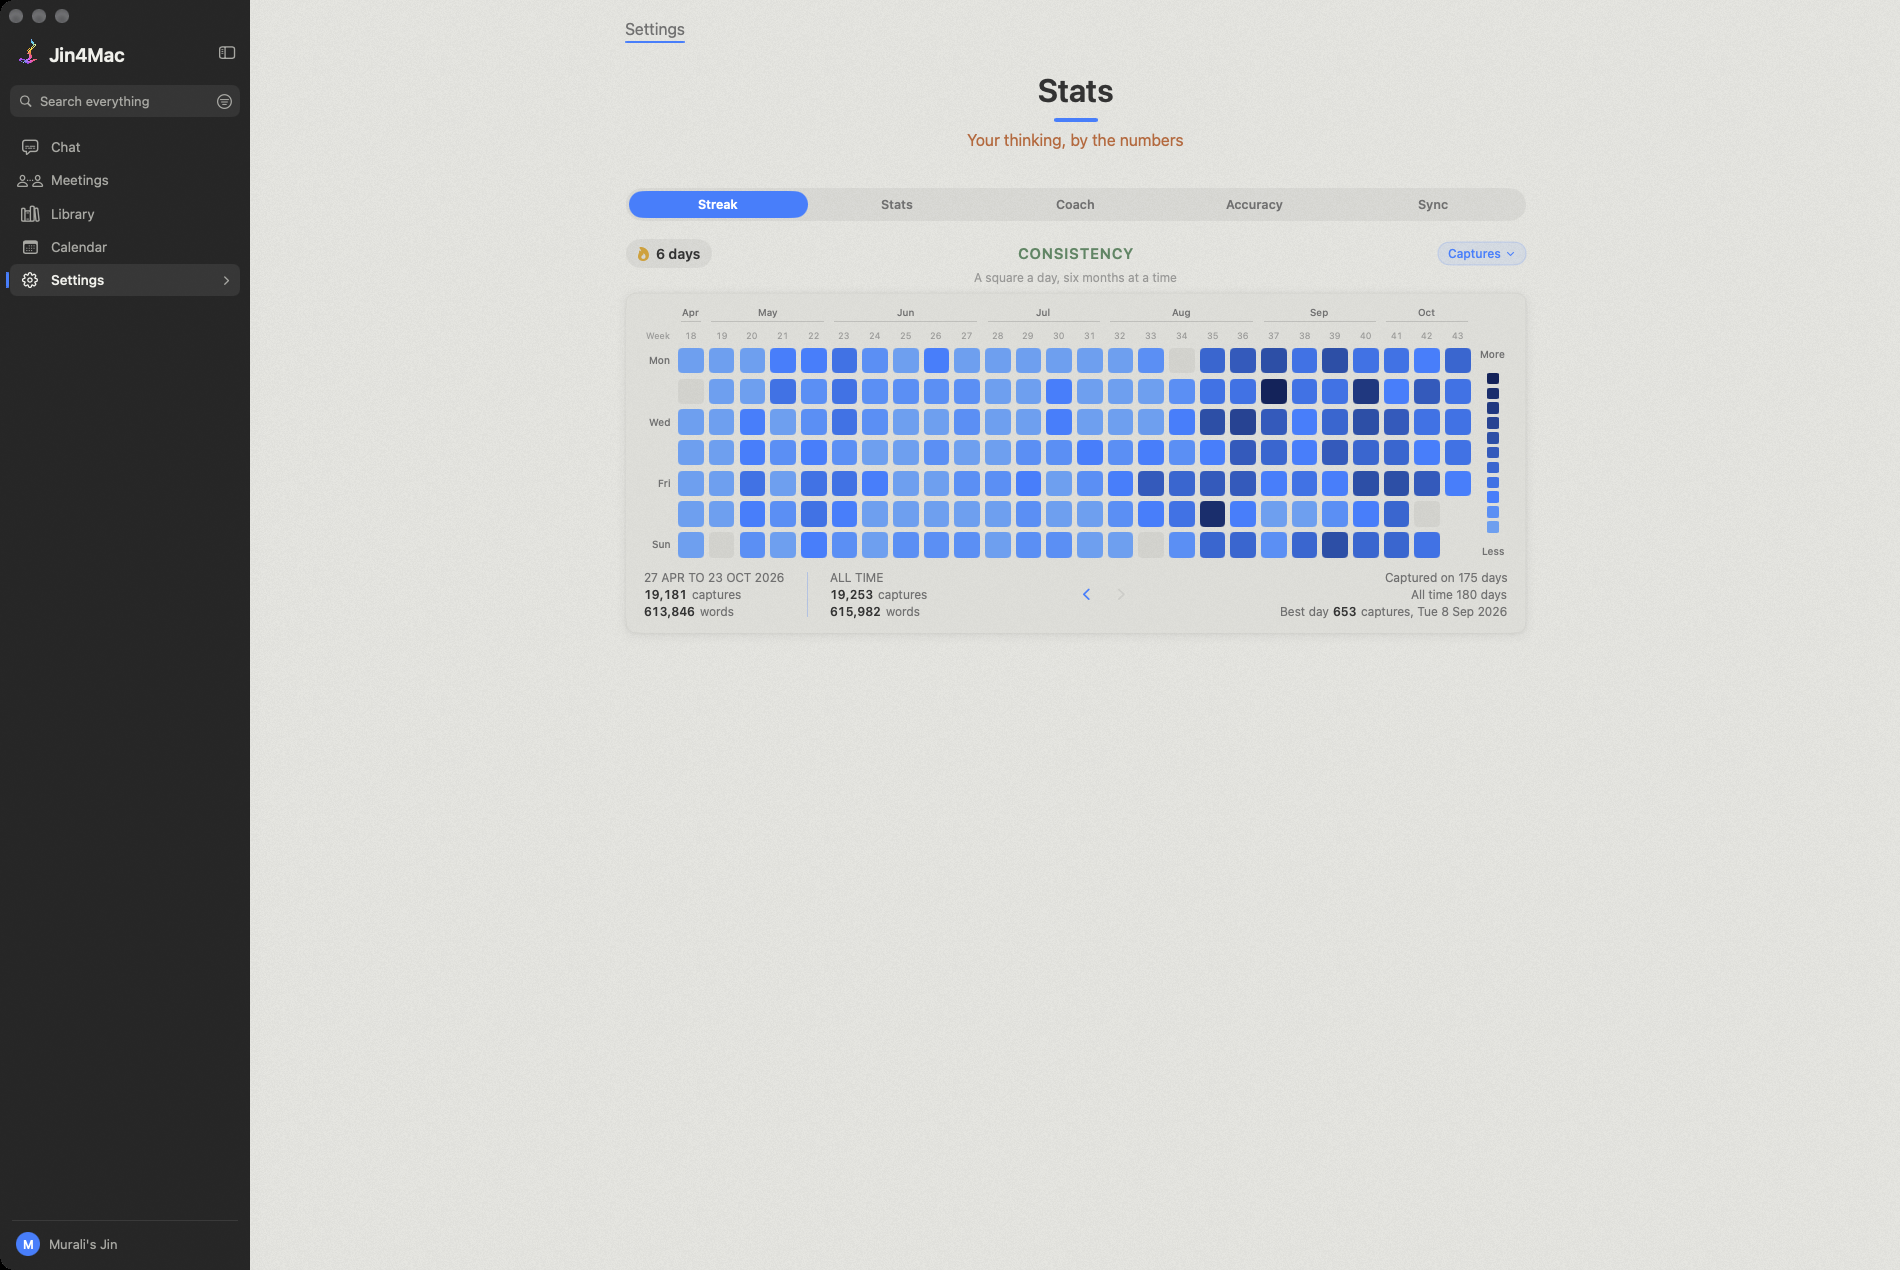
Task: Go to previous six-month period
Action: (1086, 594)
